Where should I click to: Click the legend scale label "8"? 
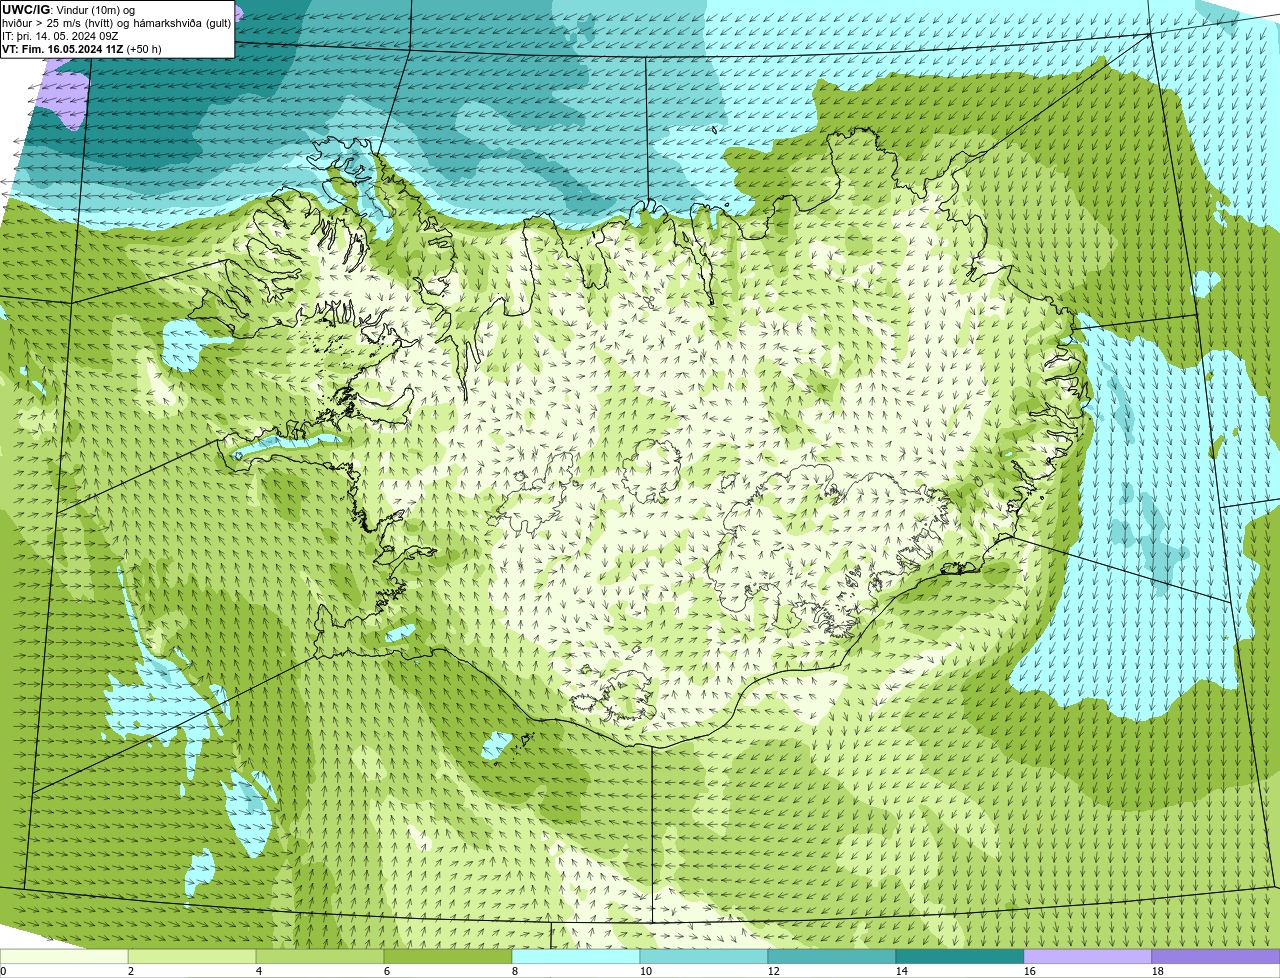coord(515,971)
